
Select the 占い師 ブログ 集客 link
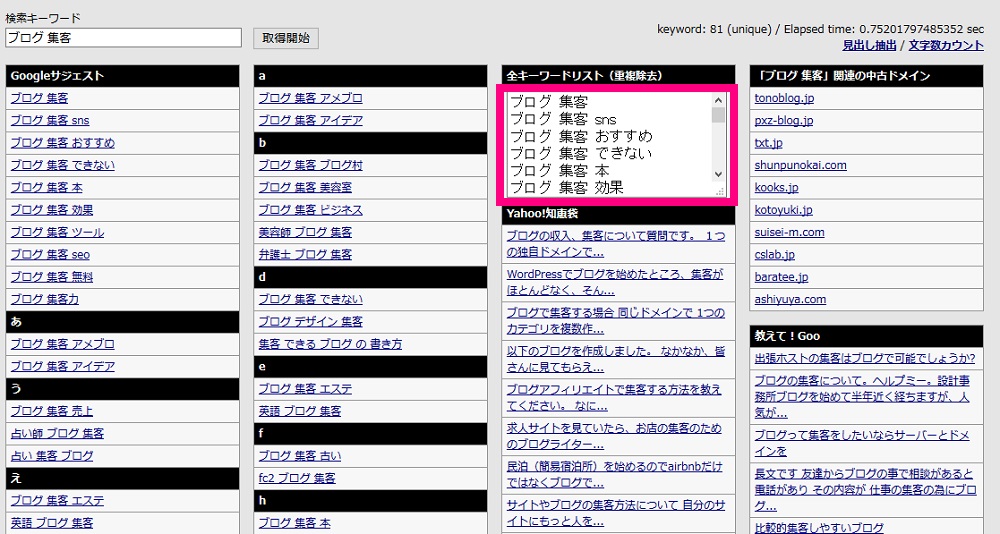point(57,433)
